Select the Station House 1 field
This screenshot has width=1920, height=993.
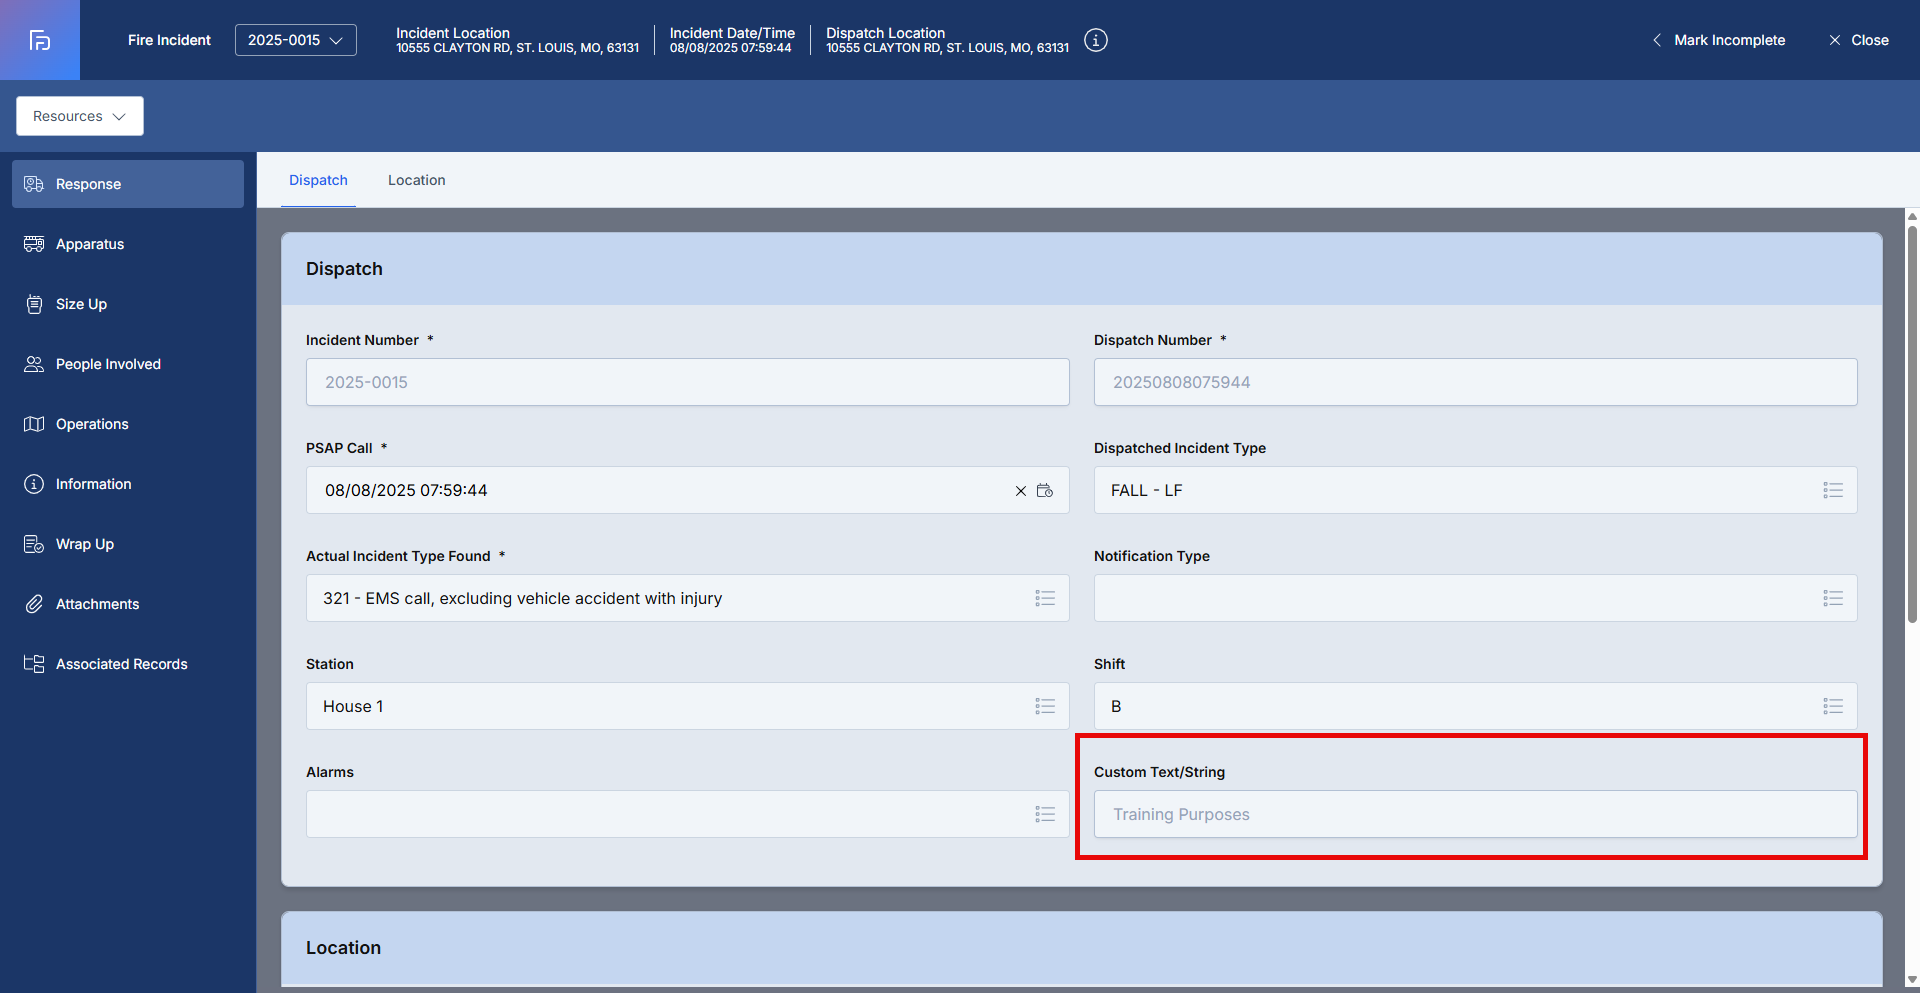(x=688, y=706)
